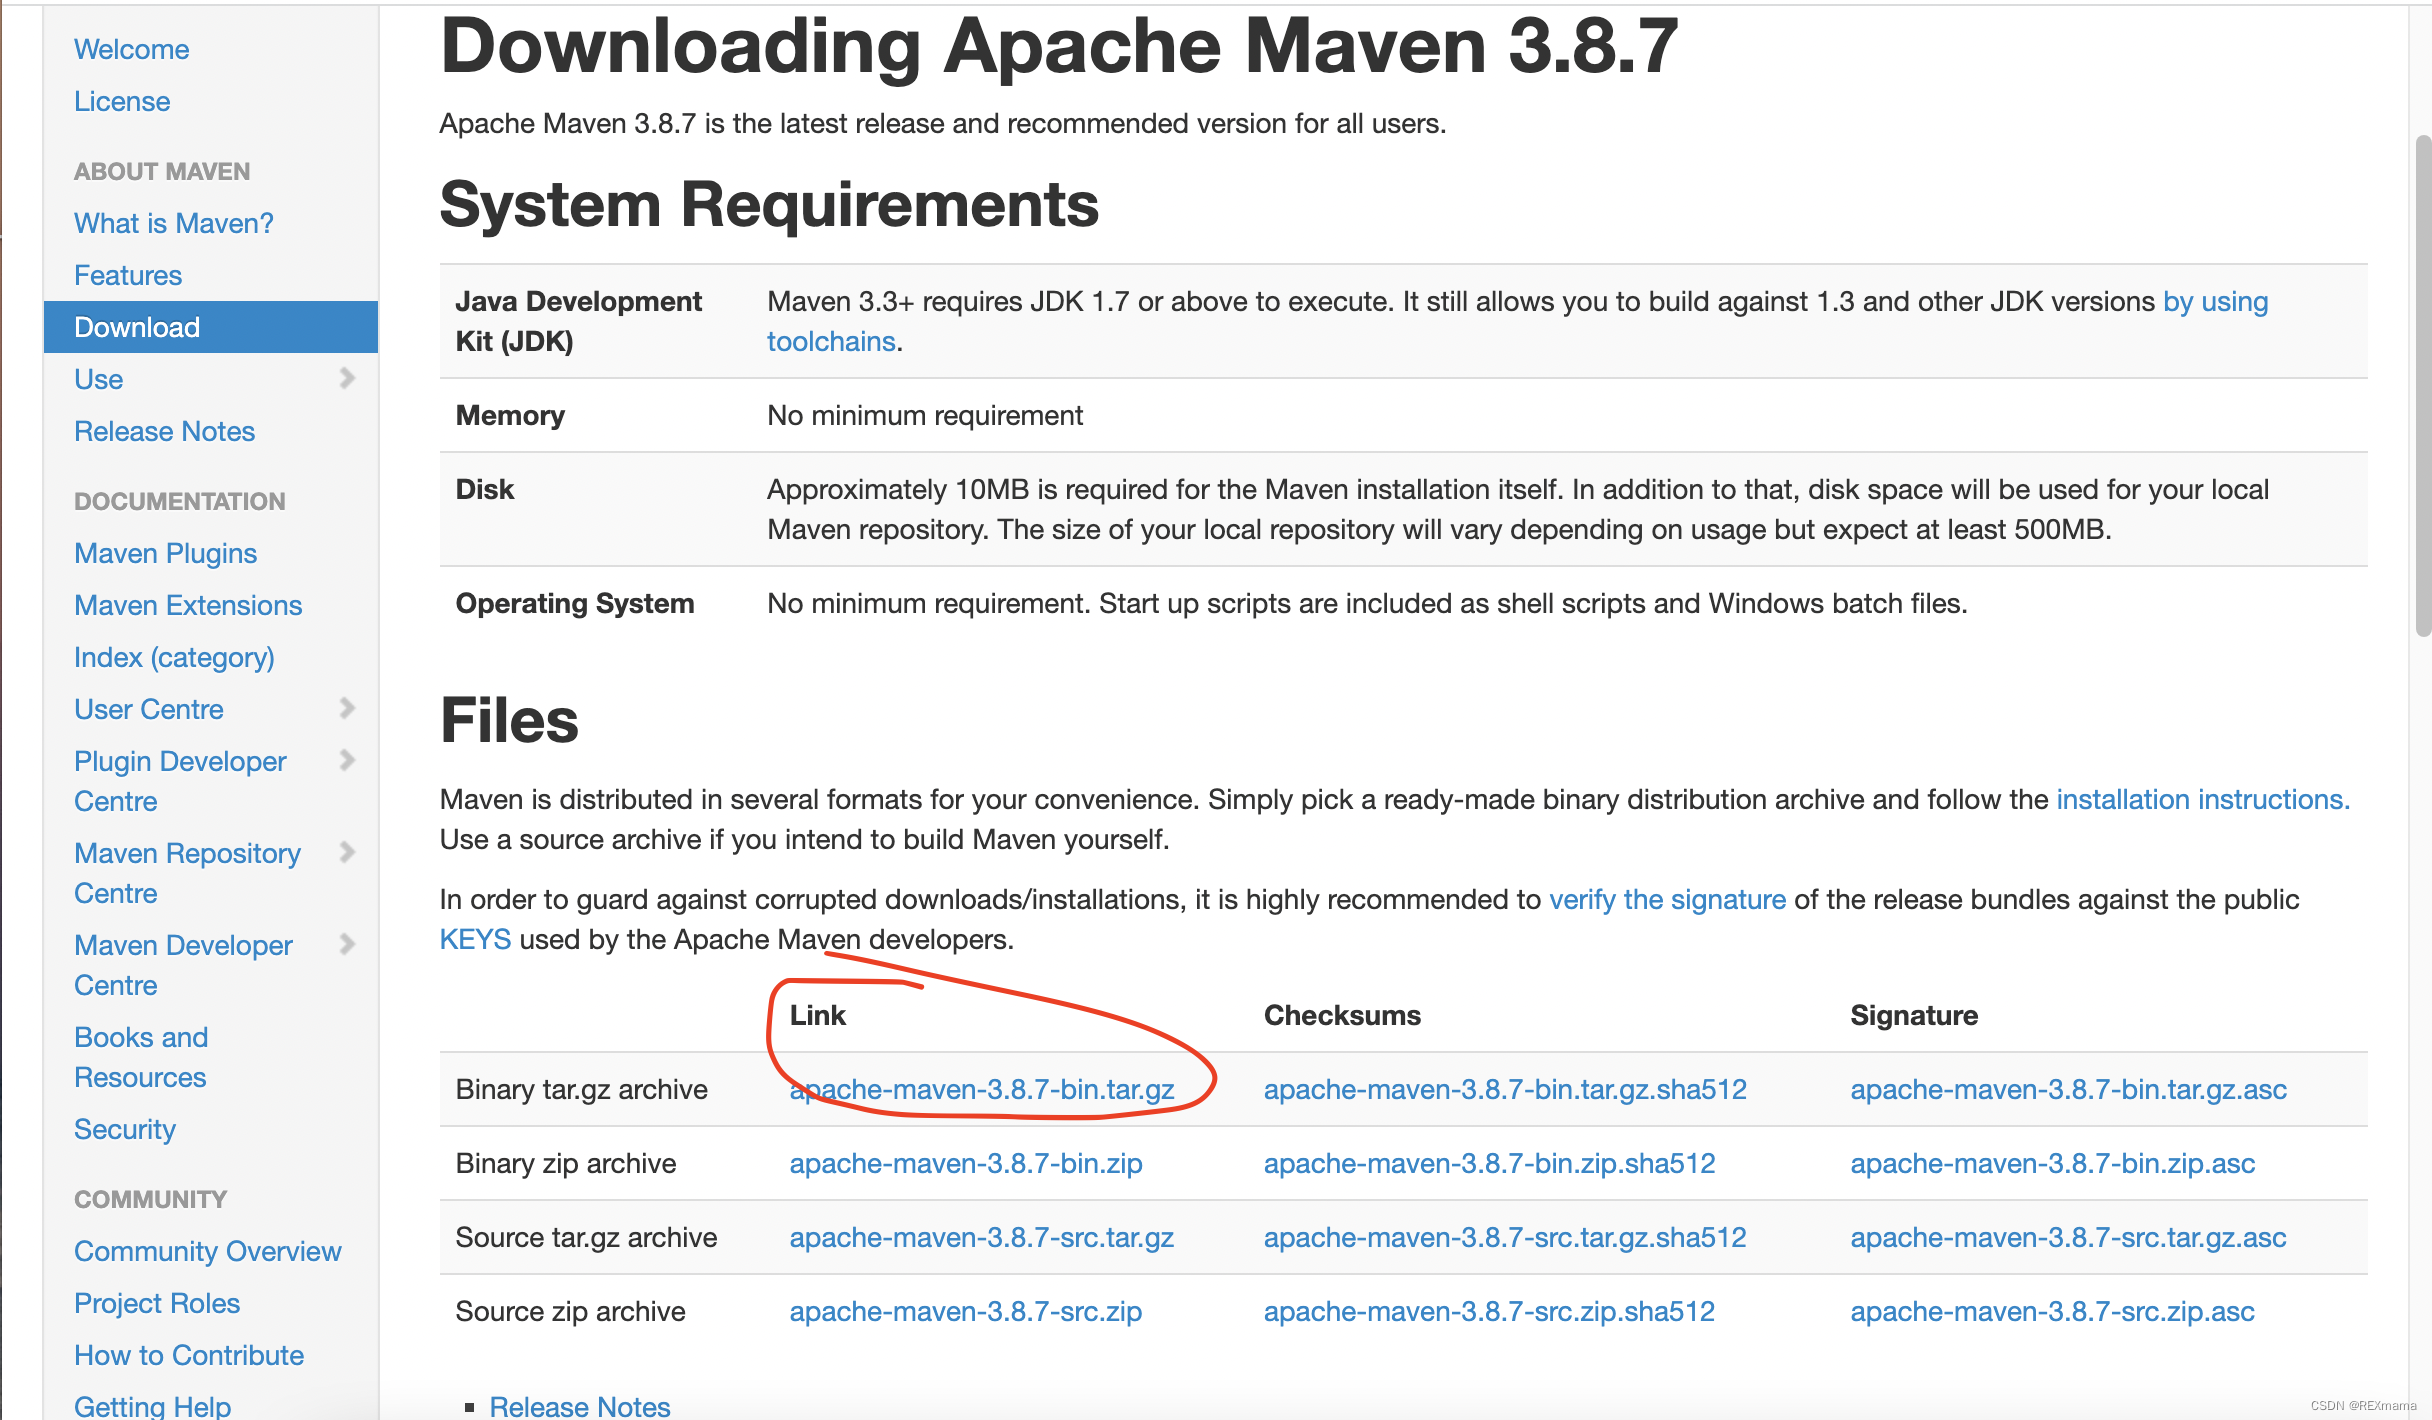Open Release Notes from the sidebar
This screenshot has height=1420, width=2432.
pos(164,431)
